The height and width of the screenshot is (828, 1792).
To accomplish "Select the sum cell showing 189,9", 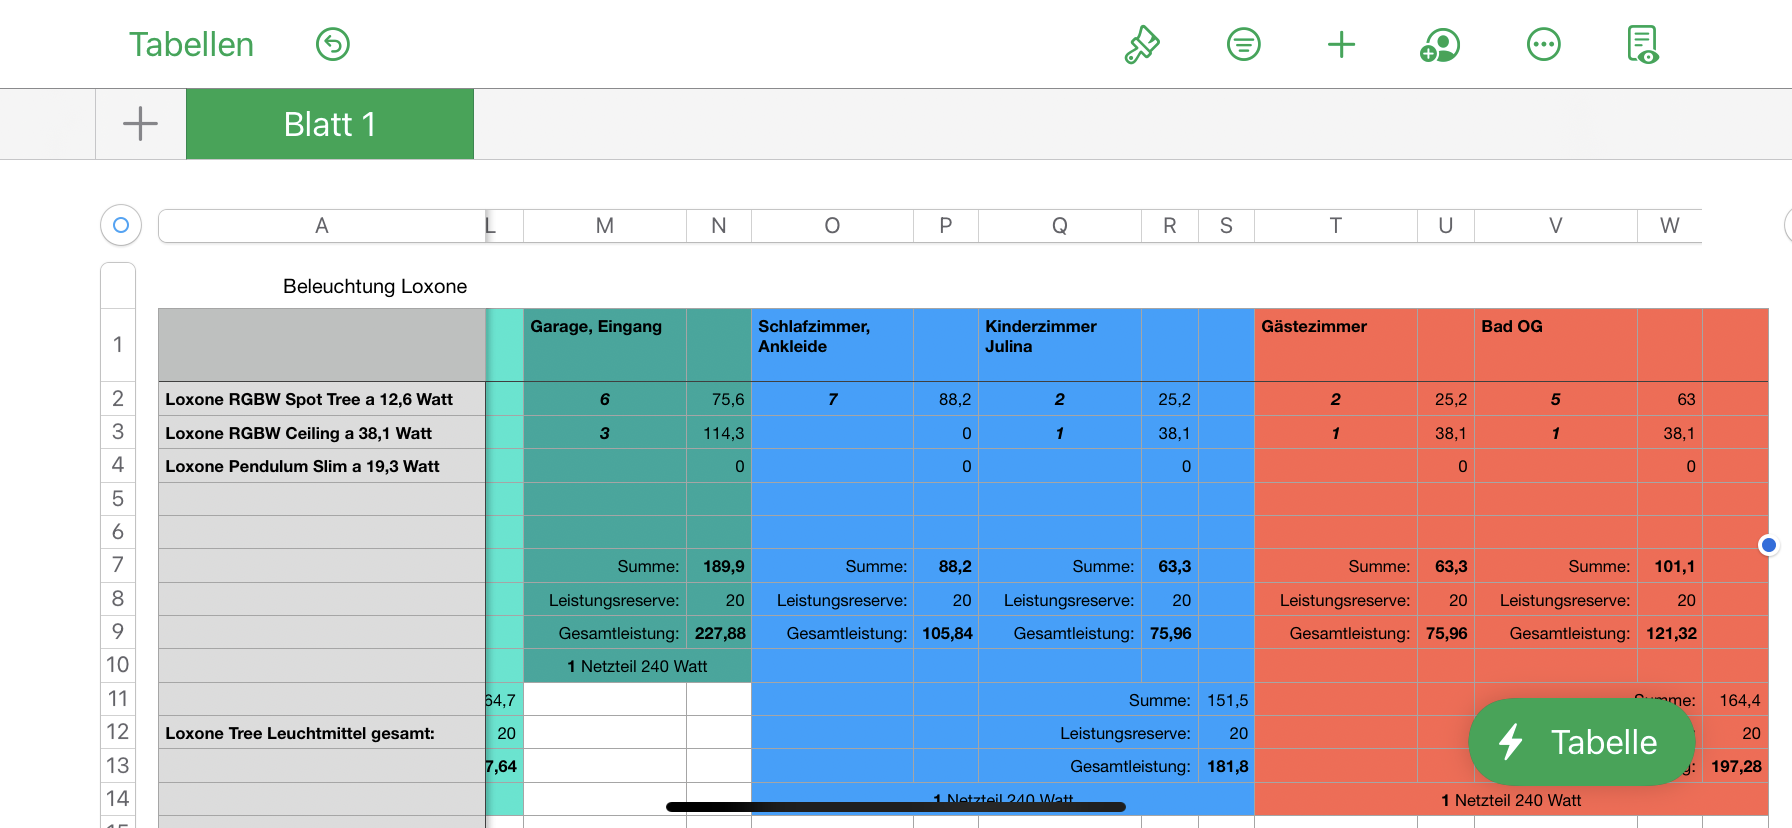I will [x=719, y=566].
